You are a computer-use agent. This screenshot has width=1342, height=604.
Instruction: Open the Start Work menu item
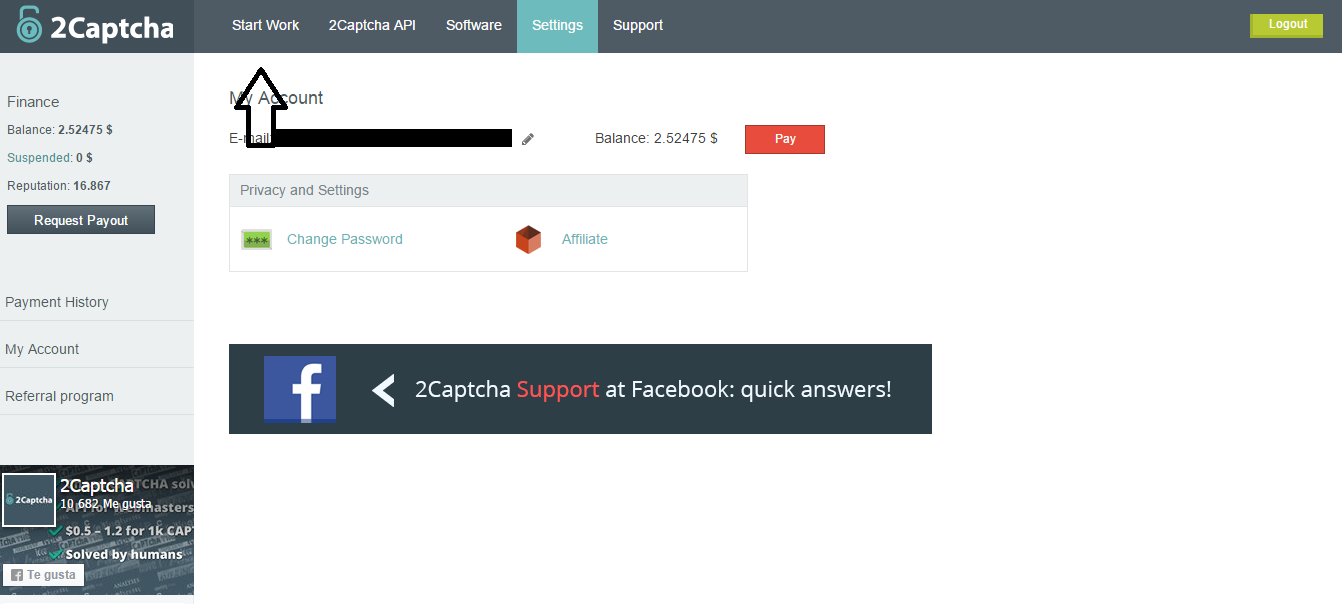[x=265, y=26]
